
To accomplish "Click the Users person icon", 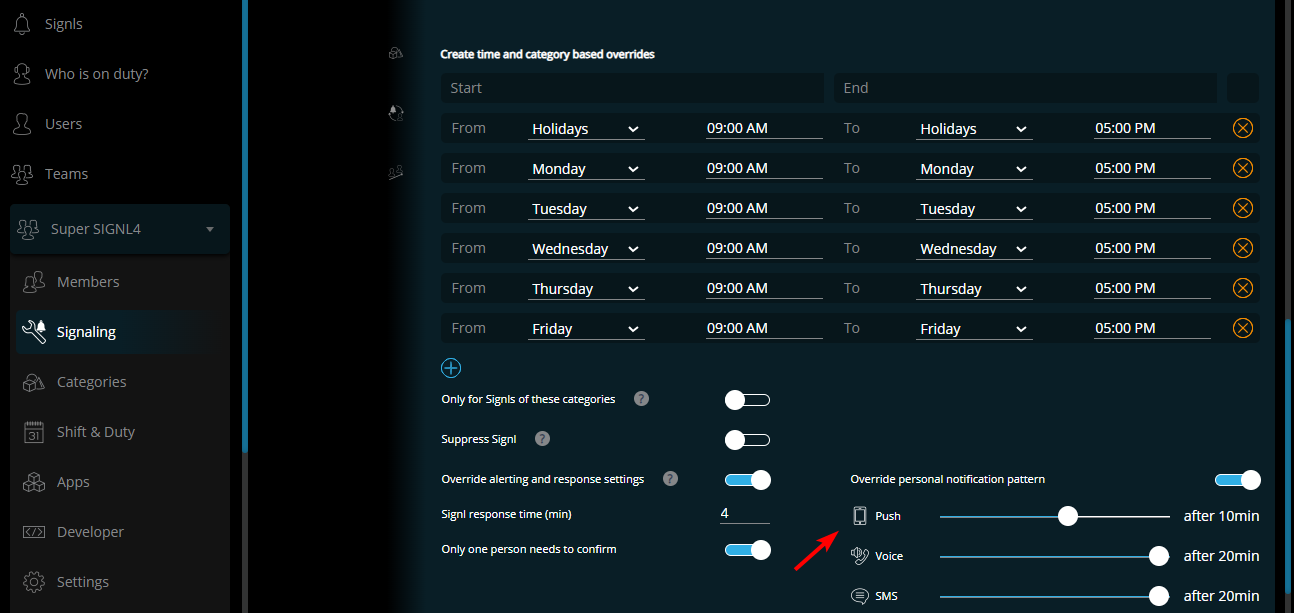I will pos(23,124).
